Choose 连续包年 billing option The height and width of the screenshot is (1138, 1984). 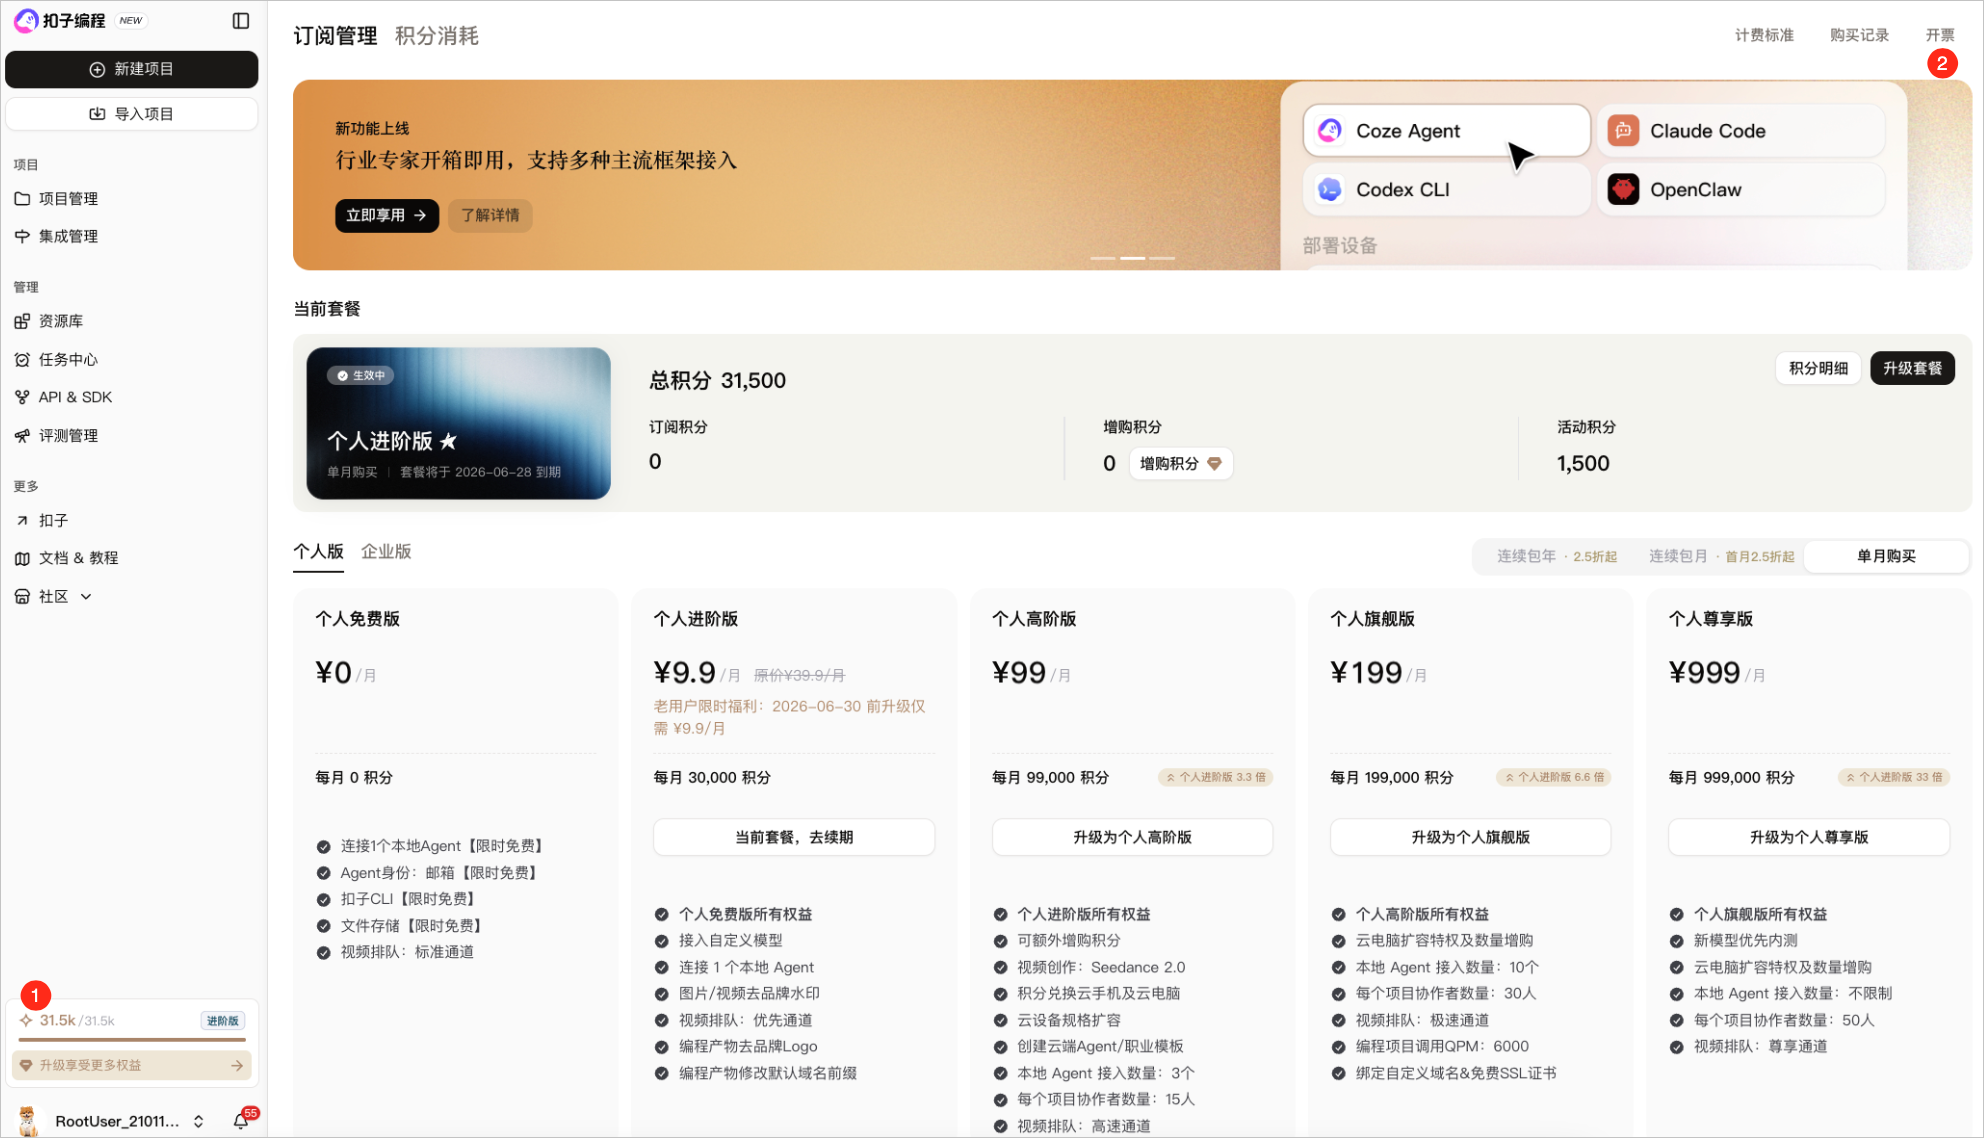point(1556,556)
